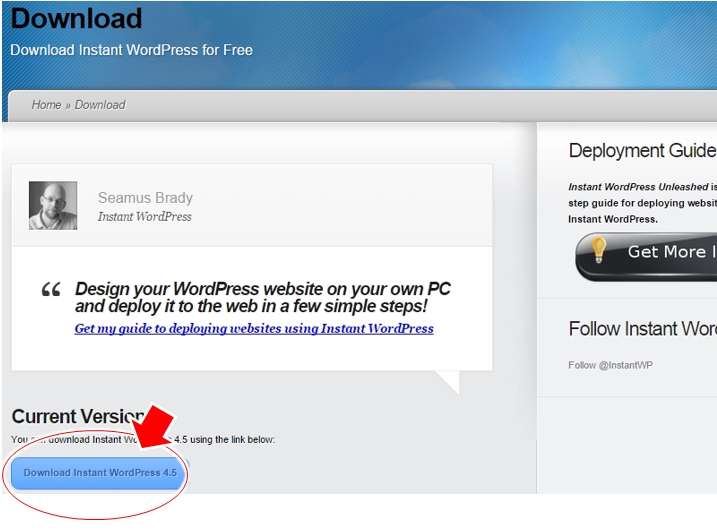Open the guide to deploying websites link
This screenshot has height=532, width=717.
[254, 329]
